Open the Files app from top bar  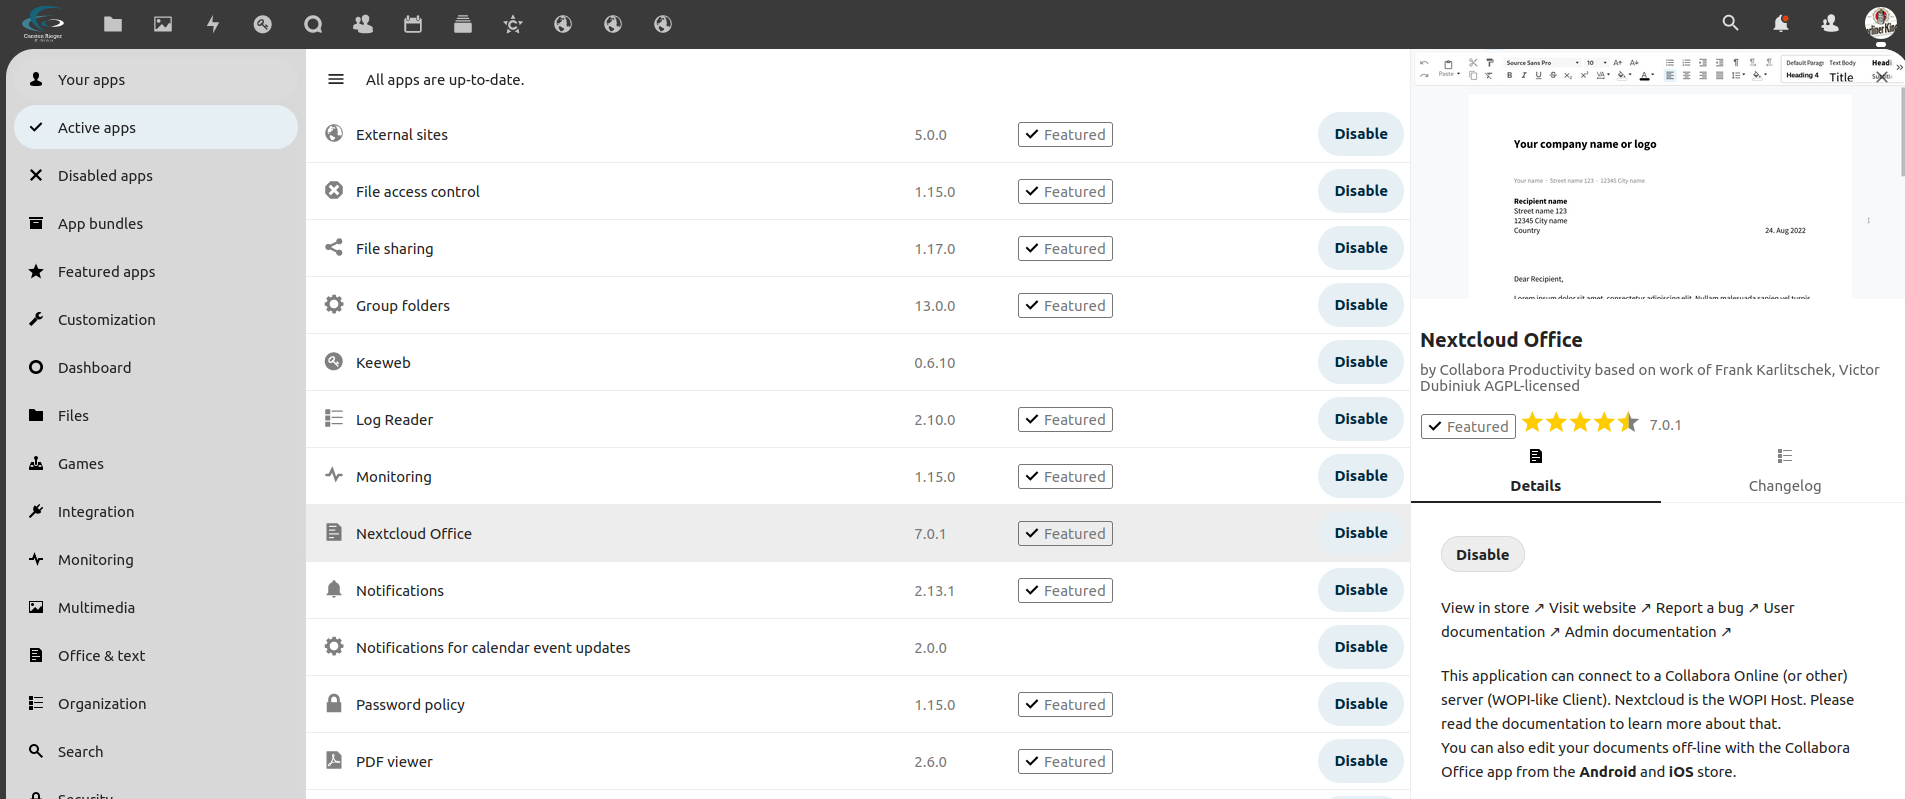click(x=113, y=24)
